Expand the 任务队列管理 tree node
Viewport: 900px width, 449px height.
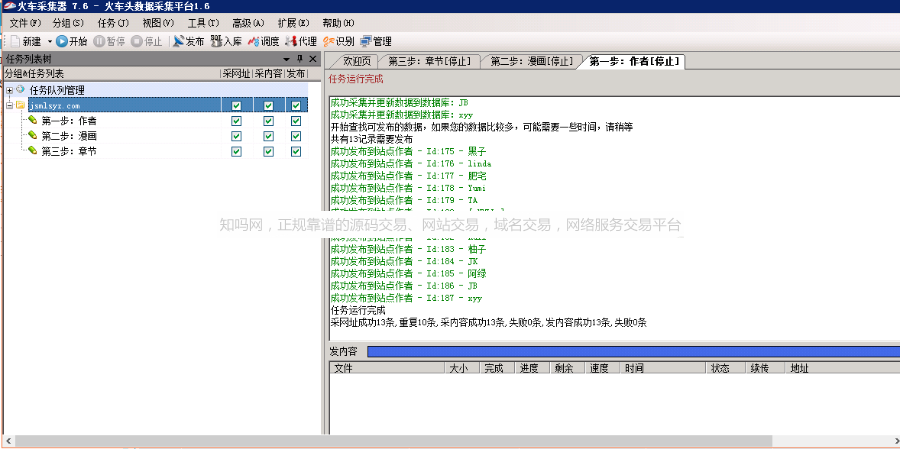click(9, 91)
